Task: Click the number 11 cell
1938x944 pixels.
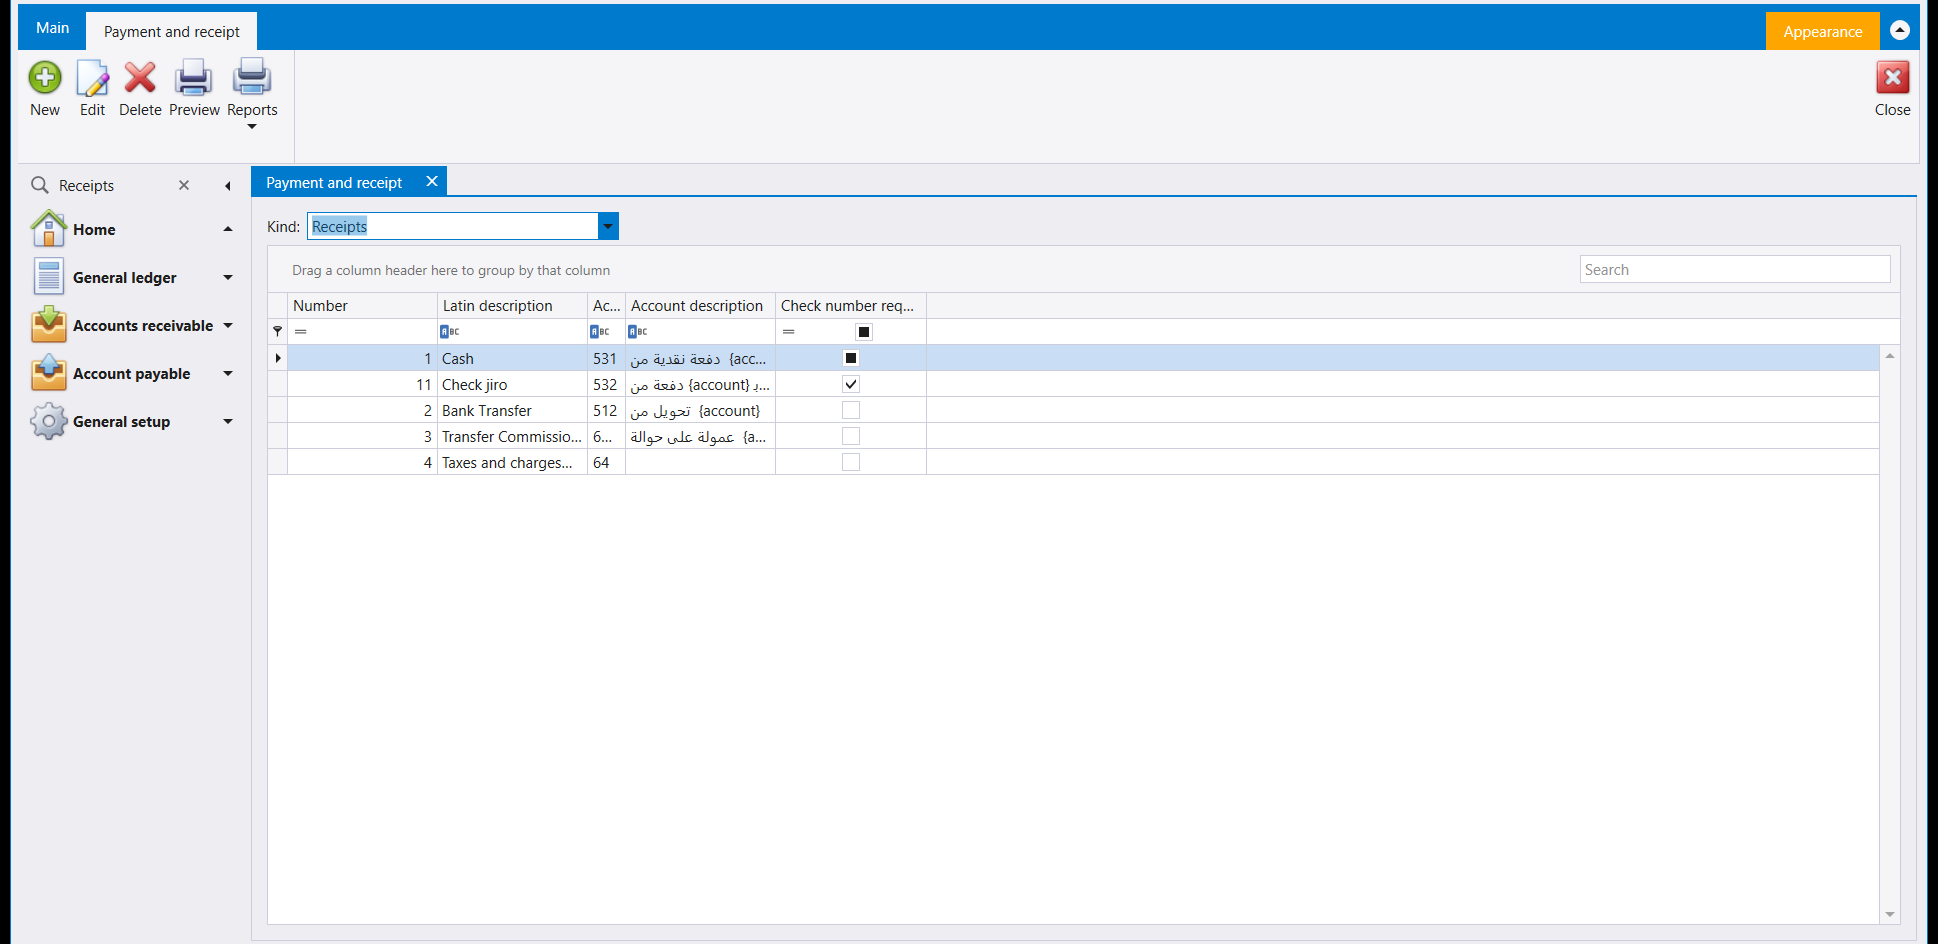Action: (x=362, y=384)
